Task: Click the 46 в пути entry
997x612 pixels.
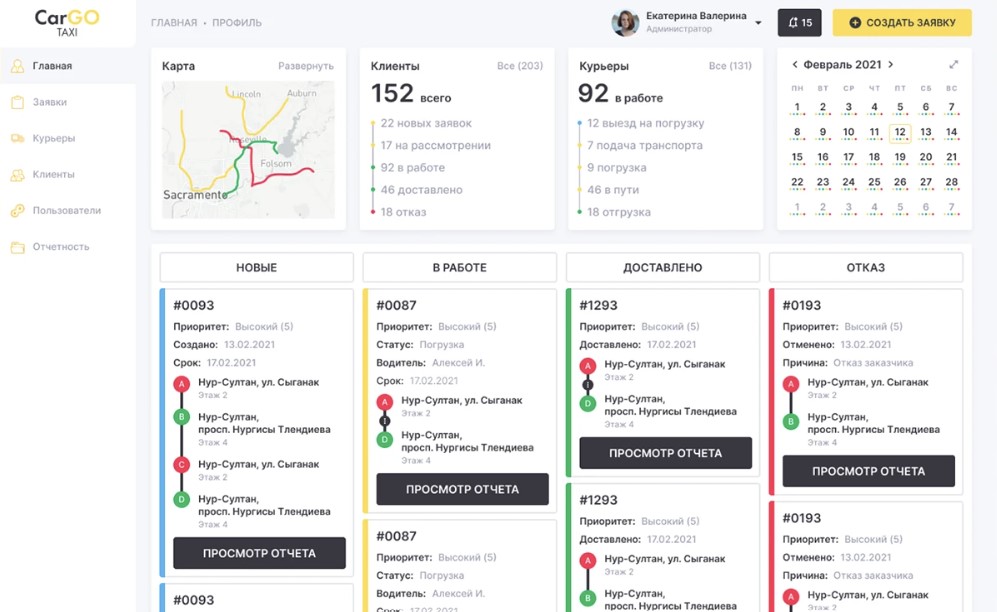Action: [x=613, y=190]
